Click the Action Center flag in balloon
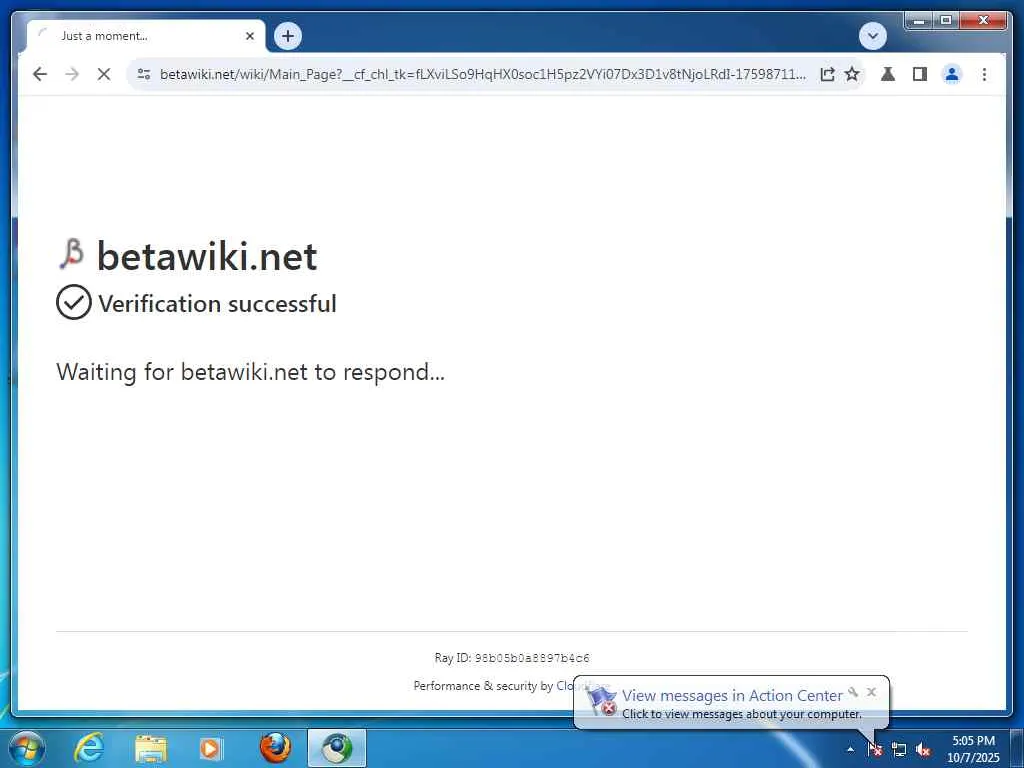 [601, 701]
